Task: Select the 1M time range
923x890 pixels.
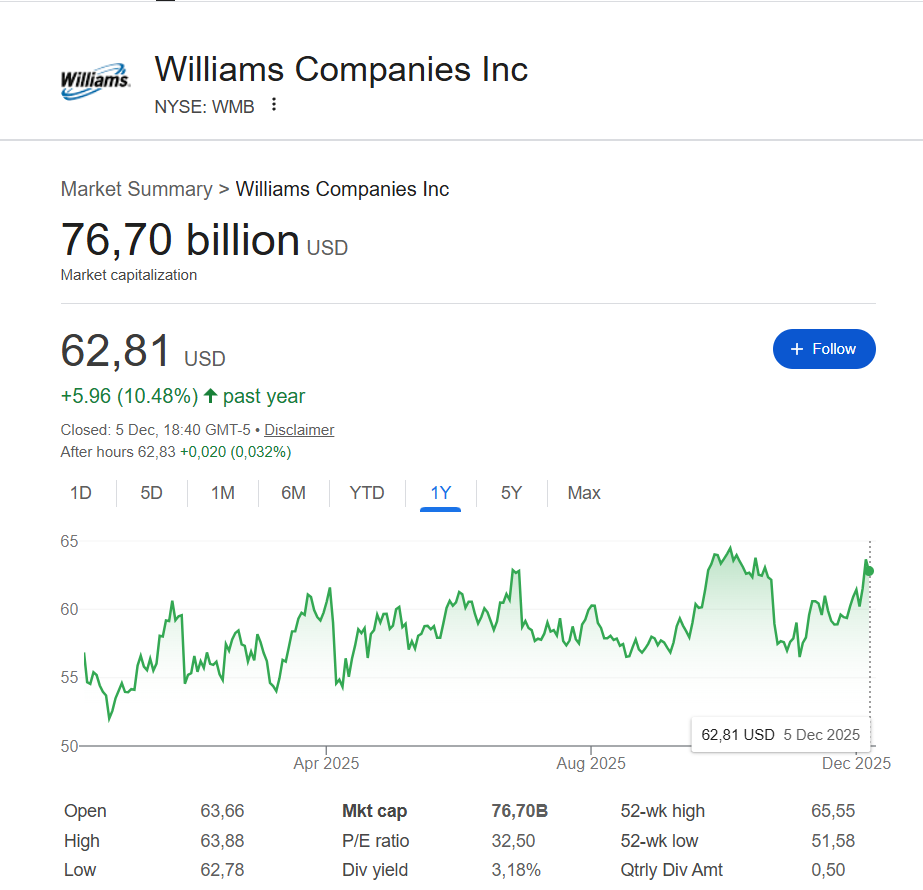Action: pyautogui.click(x=223, y=493)
